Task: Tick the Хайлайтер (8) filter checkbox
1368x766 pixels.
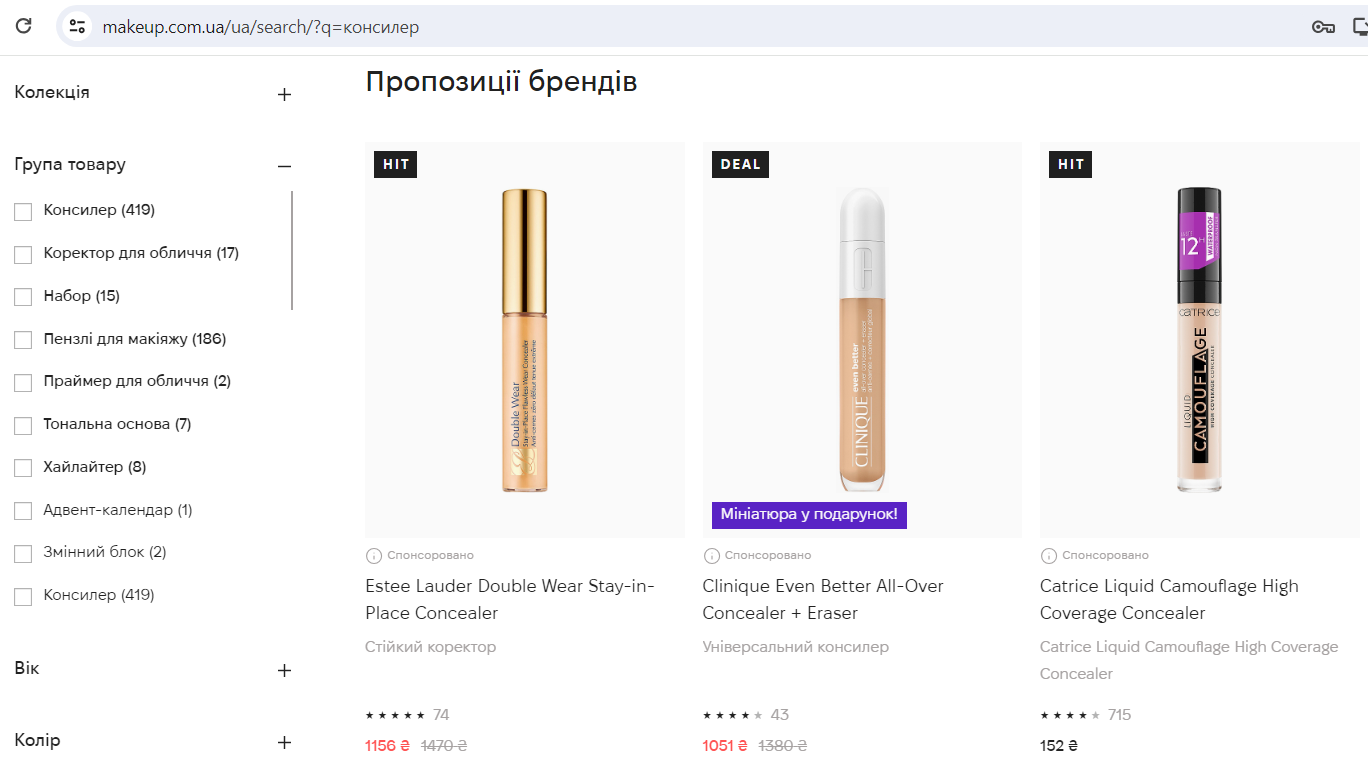Action: (x=23, y=468)
